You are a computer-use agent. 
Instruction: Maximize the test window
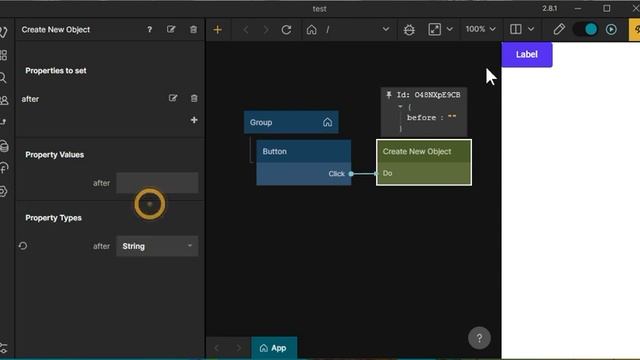coord(607,8)
